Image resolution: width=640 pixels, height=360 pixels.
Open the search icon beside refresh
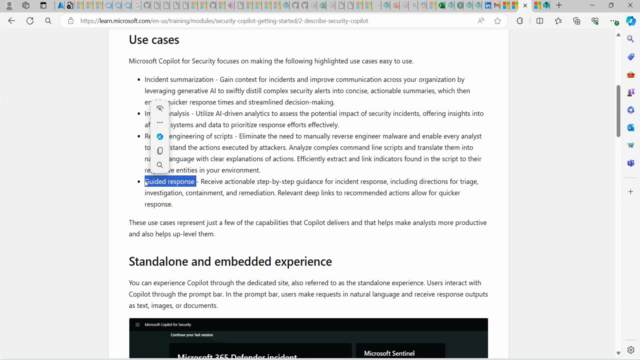click(x=48, y=21)
